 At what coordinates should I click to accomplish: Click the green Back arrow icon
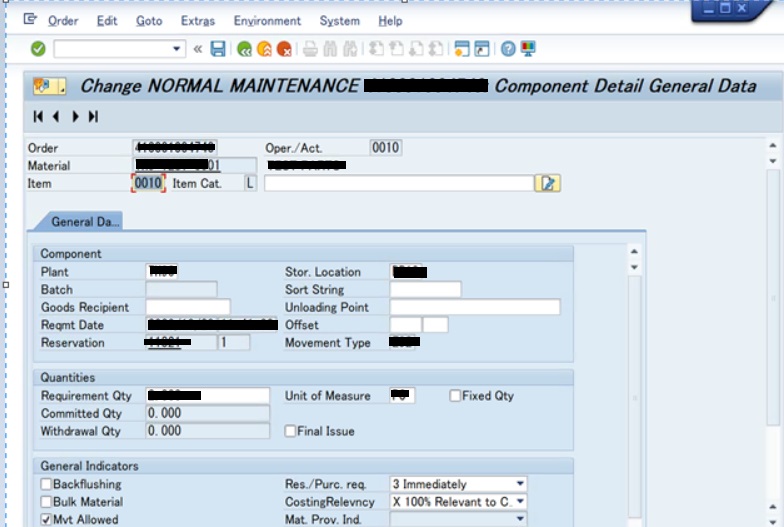[244, 48]
